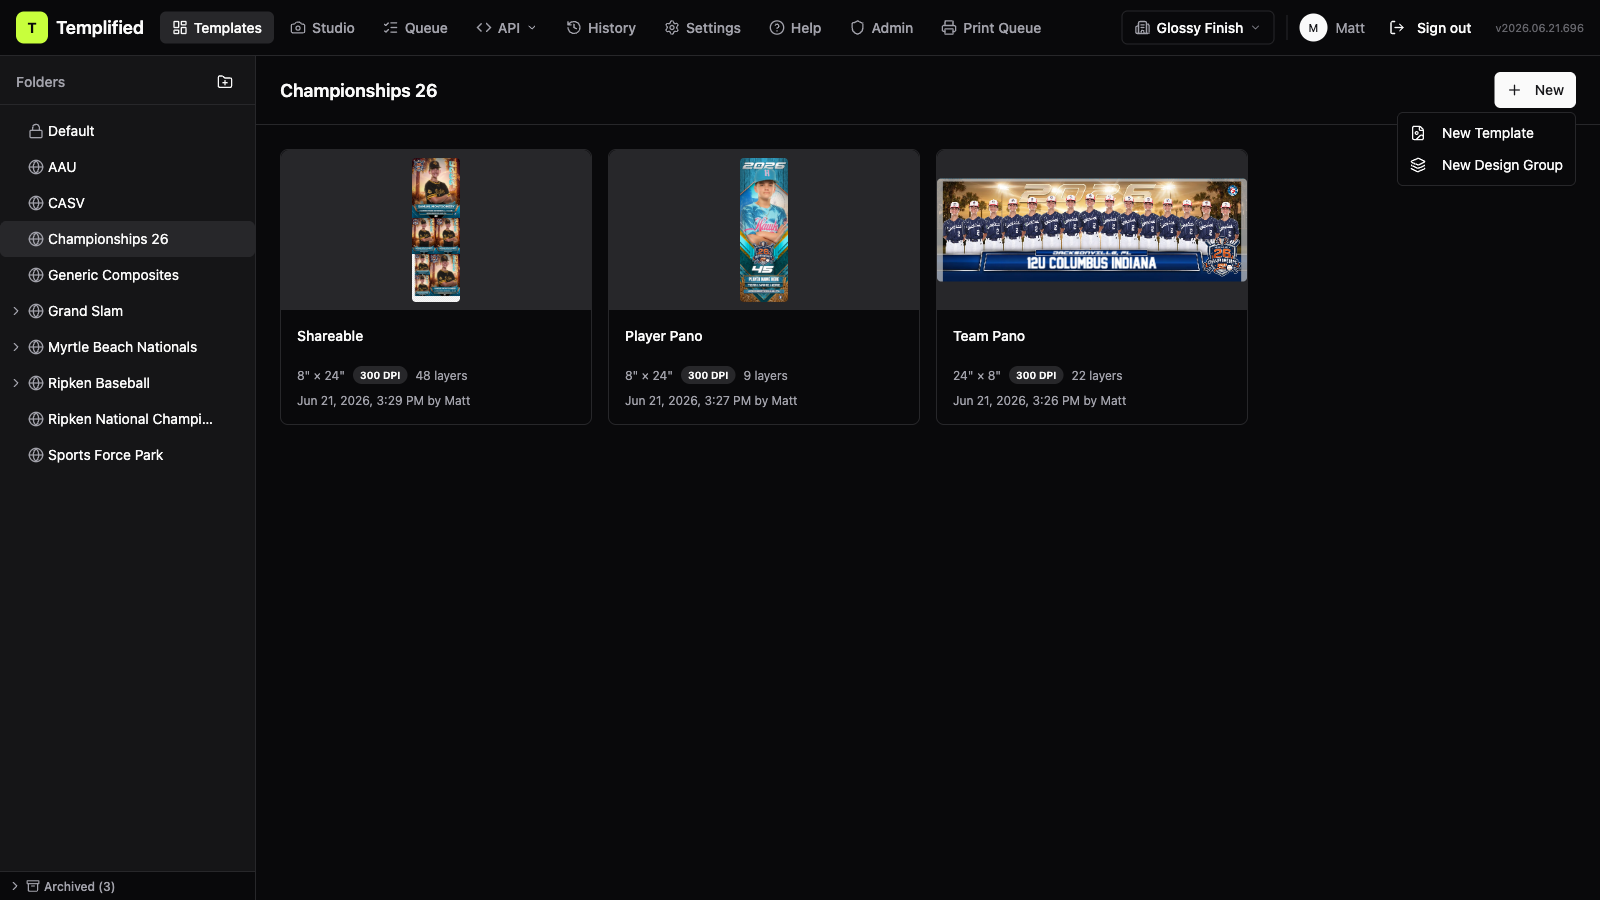Click the Shareable template title
This screenshot has height=900, width=1600.
coord(330,336)
